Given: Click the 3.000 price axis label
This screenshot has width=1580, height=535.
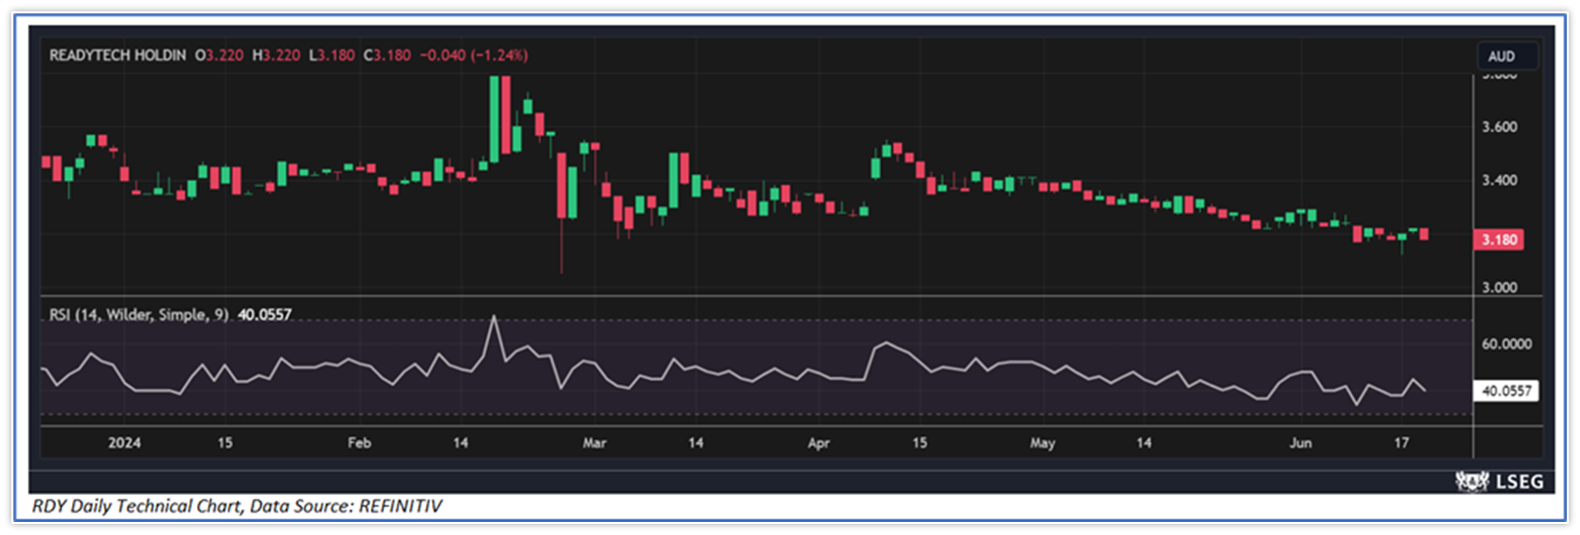Looking at the screenshot, I should 1499,287.
